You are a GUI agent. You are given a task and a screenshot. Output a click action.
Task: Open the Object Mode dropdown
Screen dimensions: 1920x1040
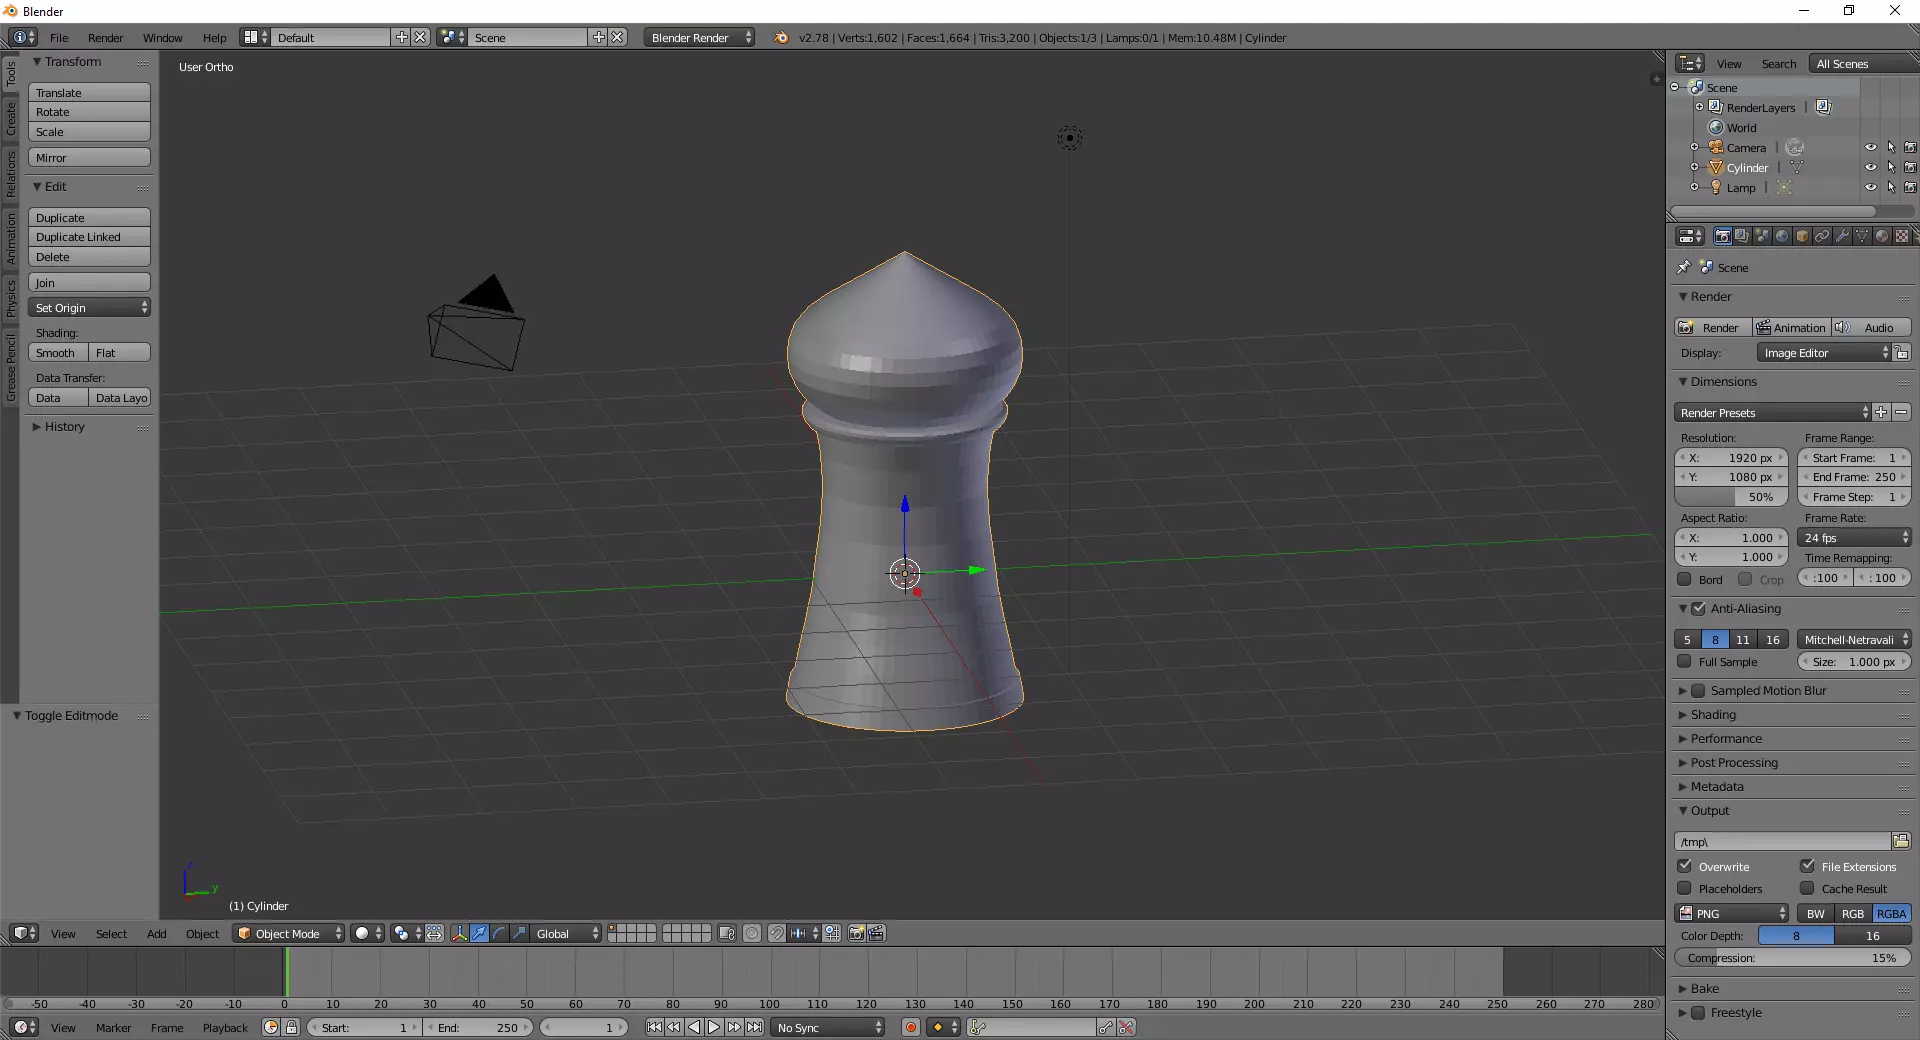288,933
